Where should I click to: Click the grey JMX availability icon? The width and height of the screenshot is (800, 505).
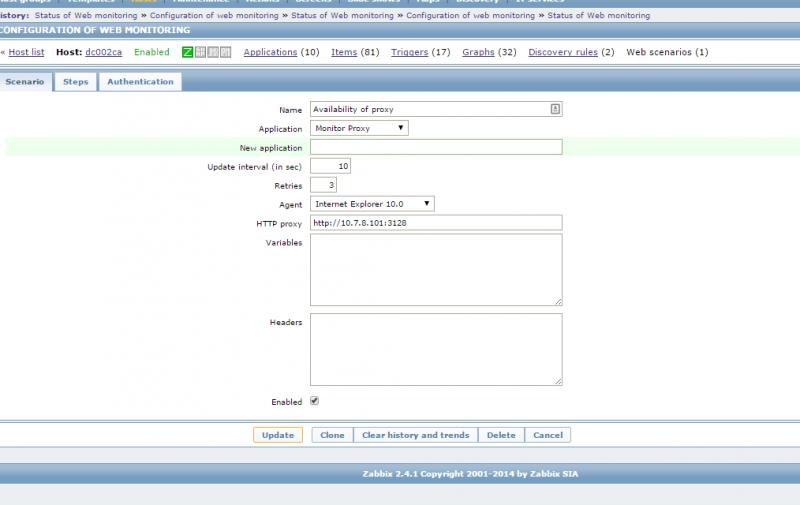[213, 52]
